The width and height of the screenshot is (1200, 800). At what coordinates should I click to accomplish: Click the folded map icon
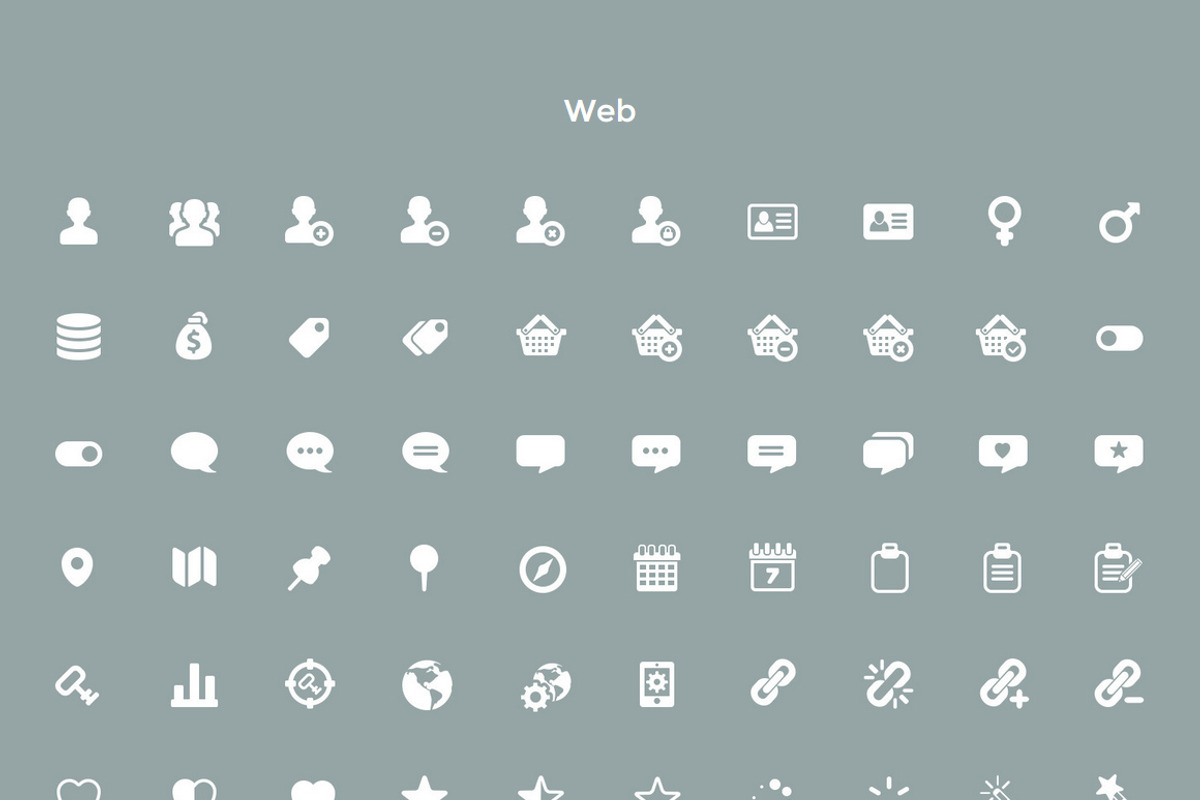[194, 568]
